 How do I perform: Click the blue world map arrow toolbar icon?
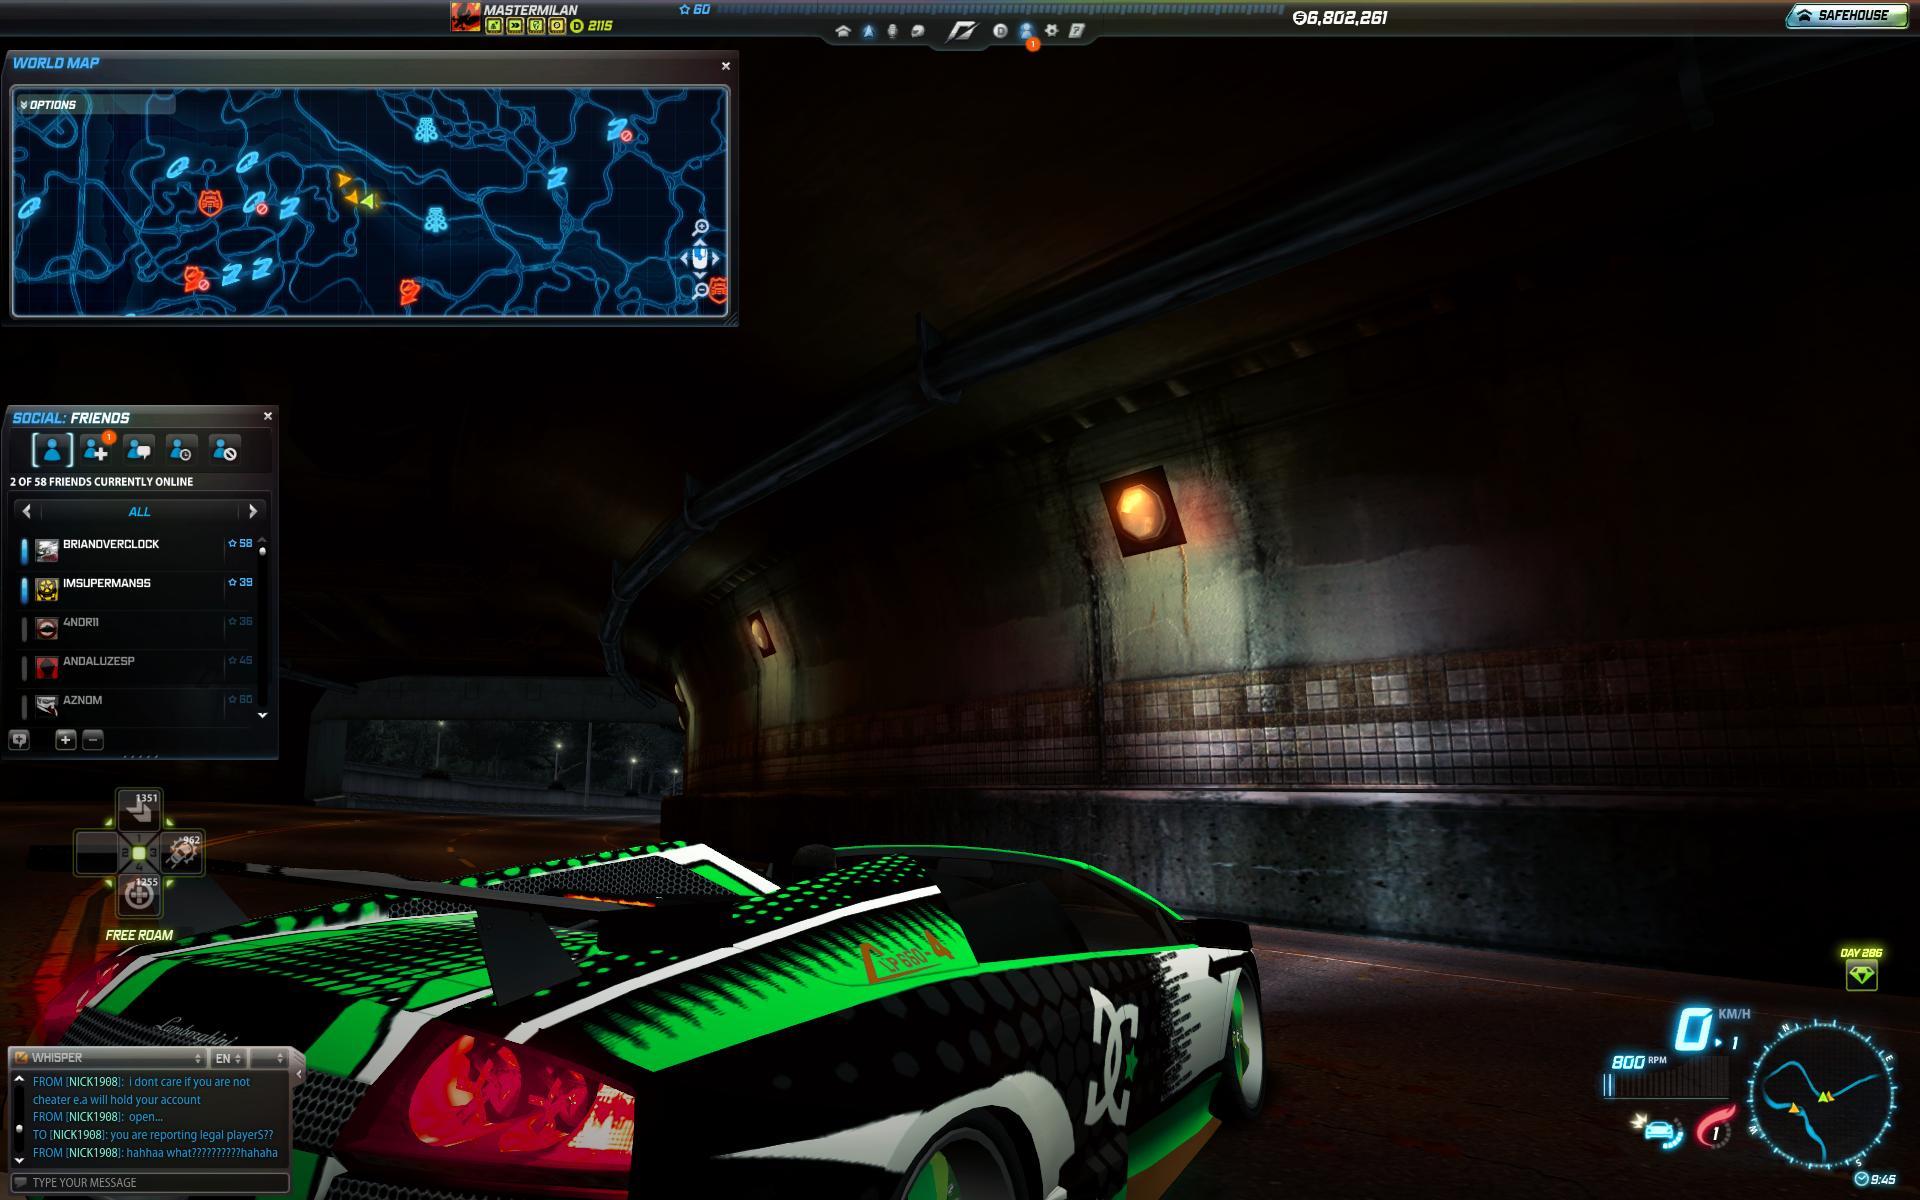coord(868,31)
